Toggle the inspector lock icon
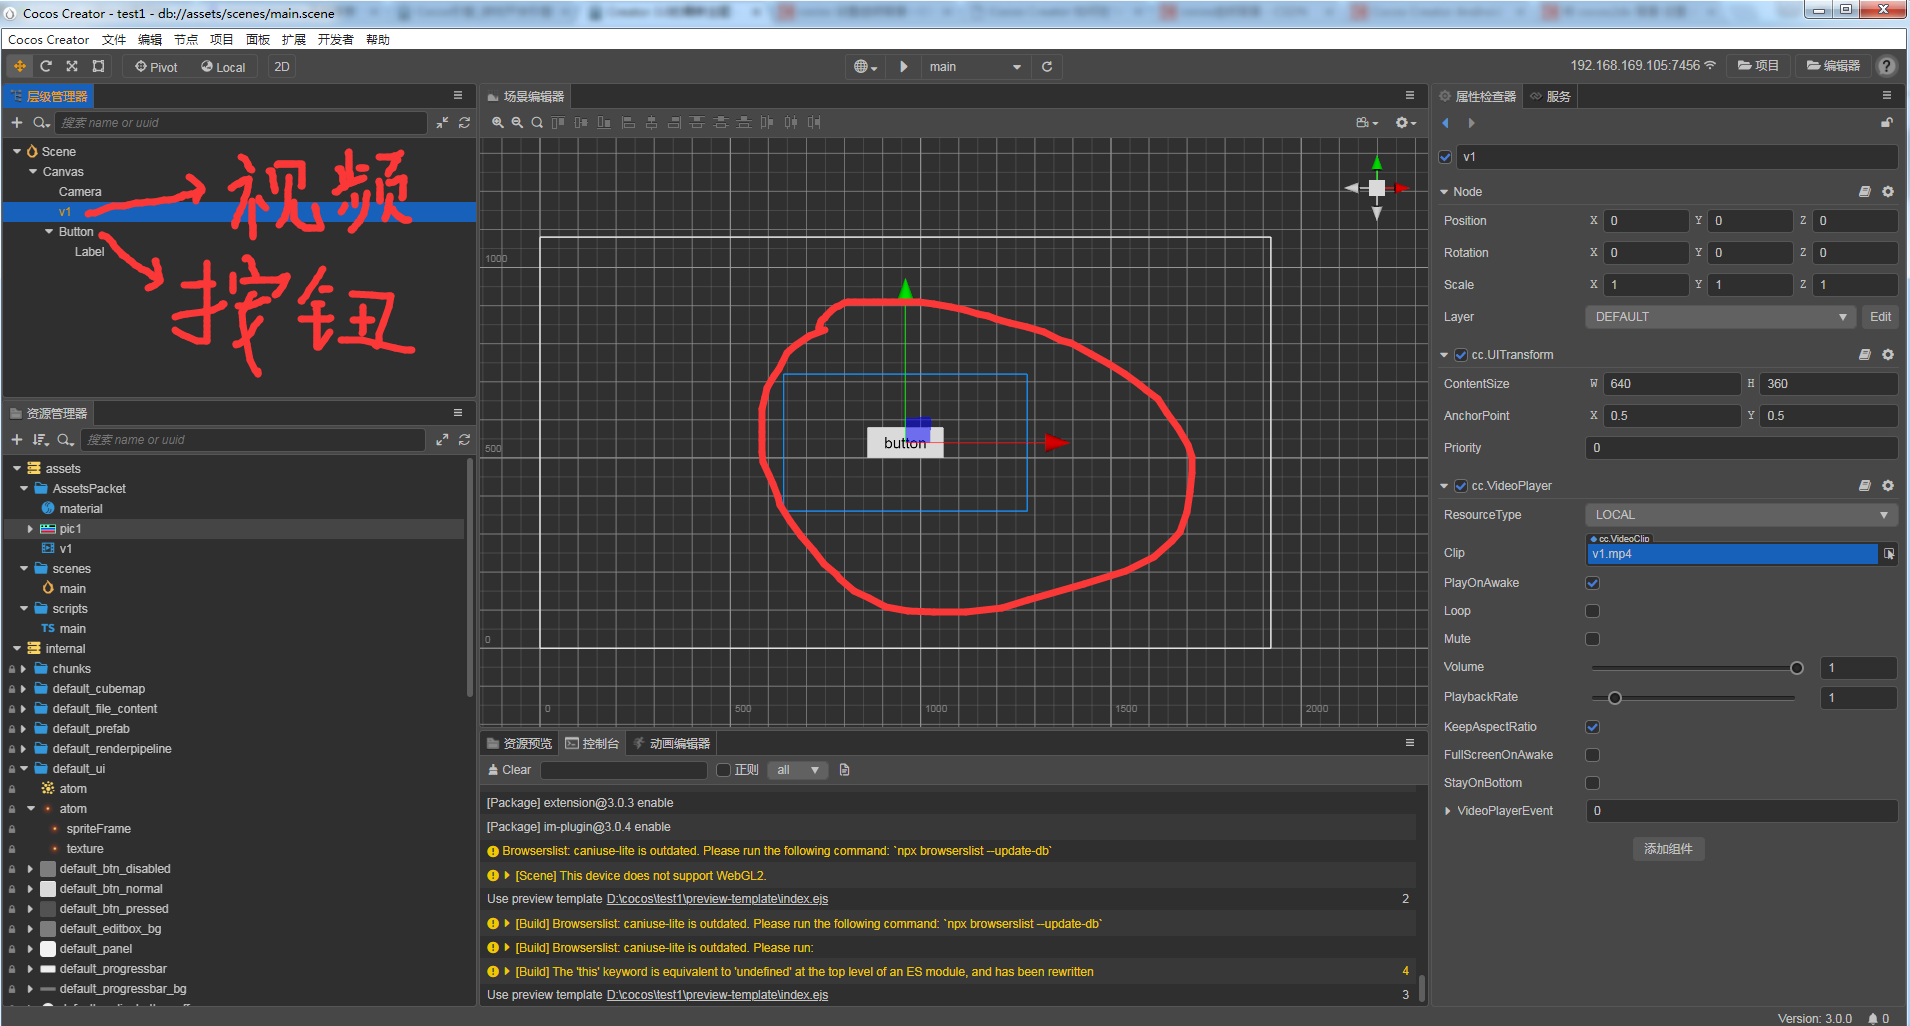This screenshot has width=1910, height=1026. [x=1887, y=123]
